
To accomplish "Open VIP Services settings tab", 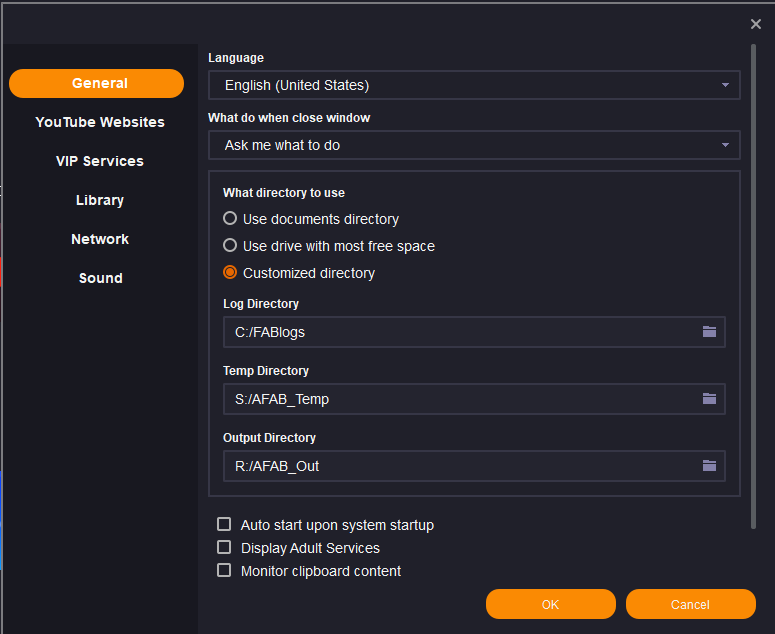I will [x=100, y=161].
